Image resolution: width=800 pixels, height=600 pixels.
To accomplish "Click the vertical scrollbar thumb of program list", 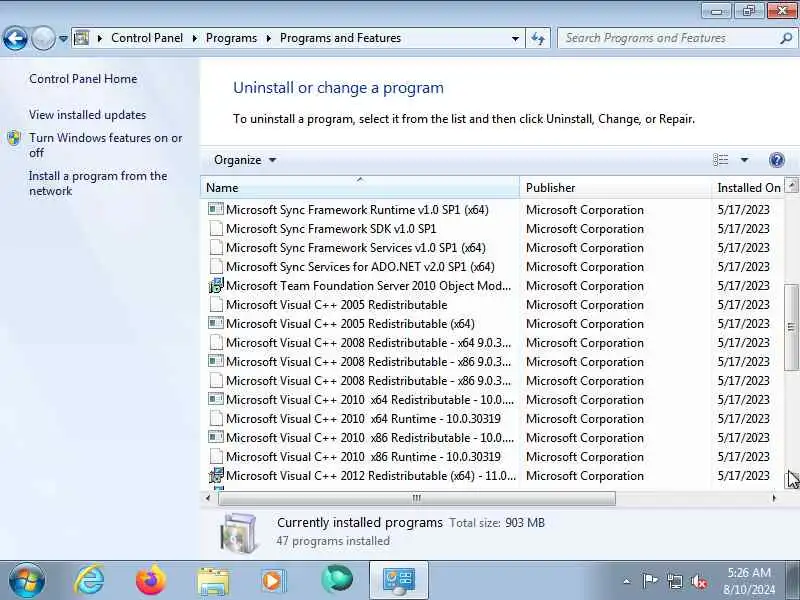I will pyautogui.click(x=791, y=327).
